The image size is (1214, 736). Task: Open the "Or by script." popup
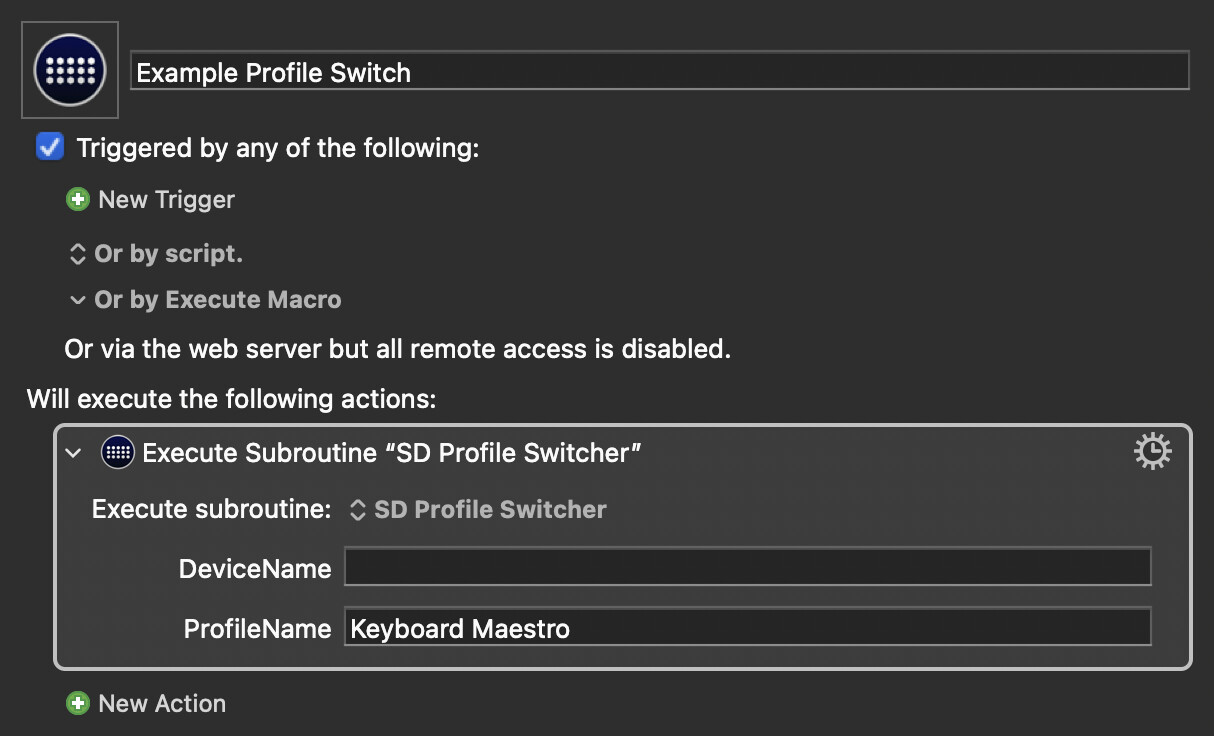[x=156, y=254]
